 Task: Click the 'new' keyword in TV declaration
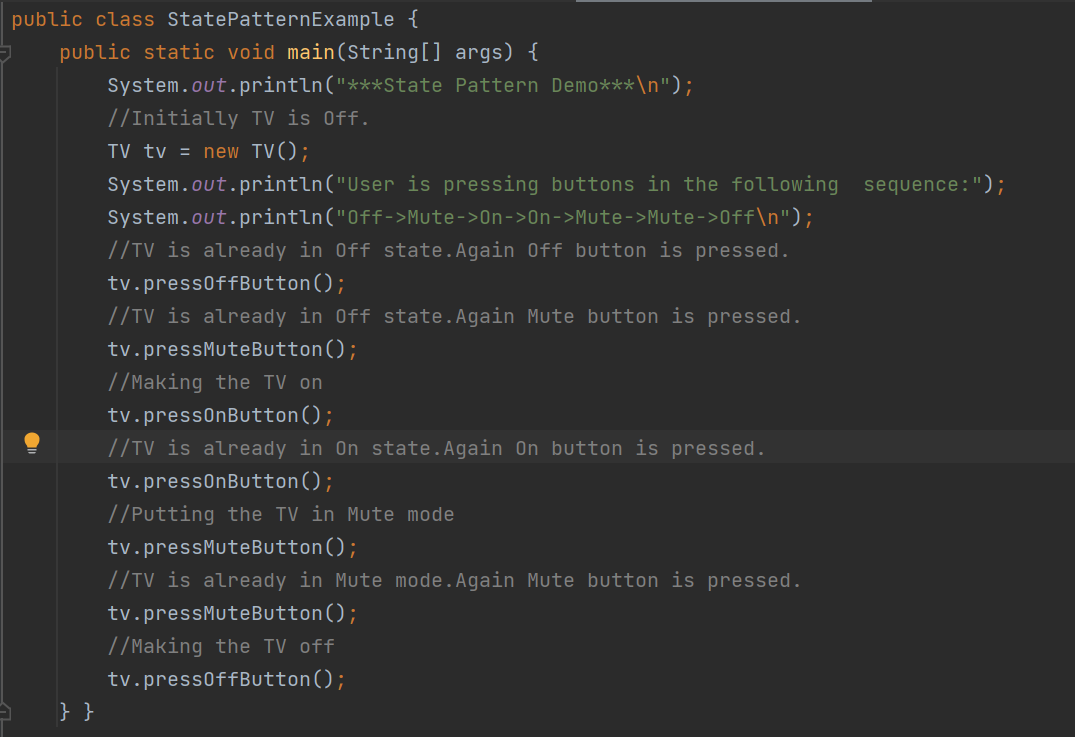point(221,152)
